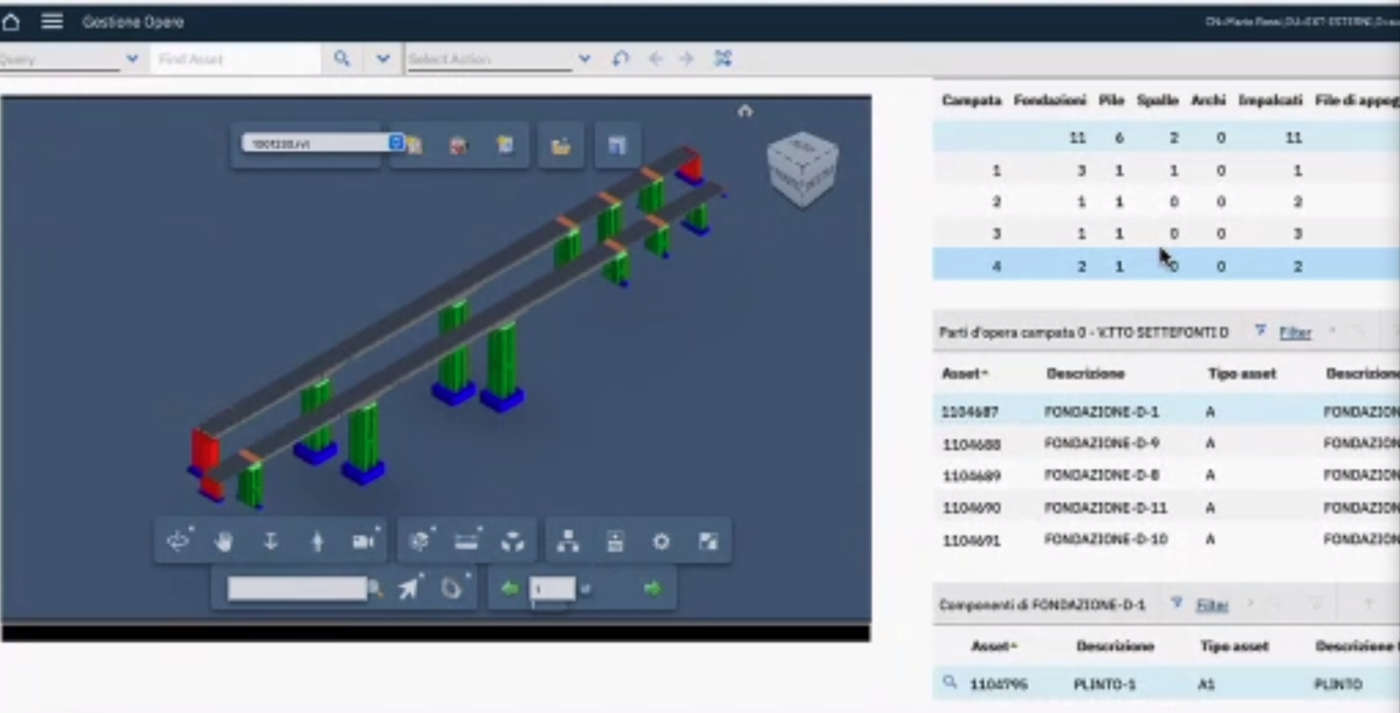The image size is (1400, 713).
Task: Reset the view with the home icon
Action: pyautogui.click(x=745, y=111)
